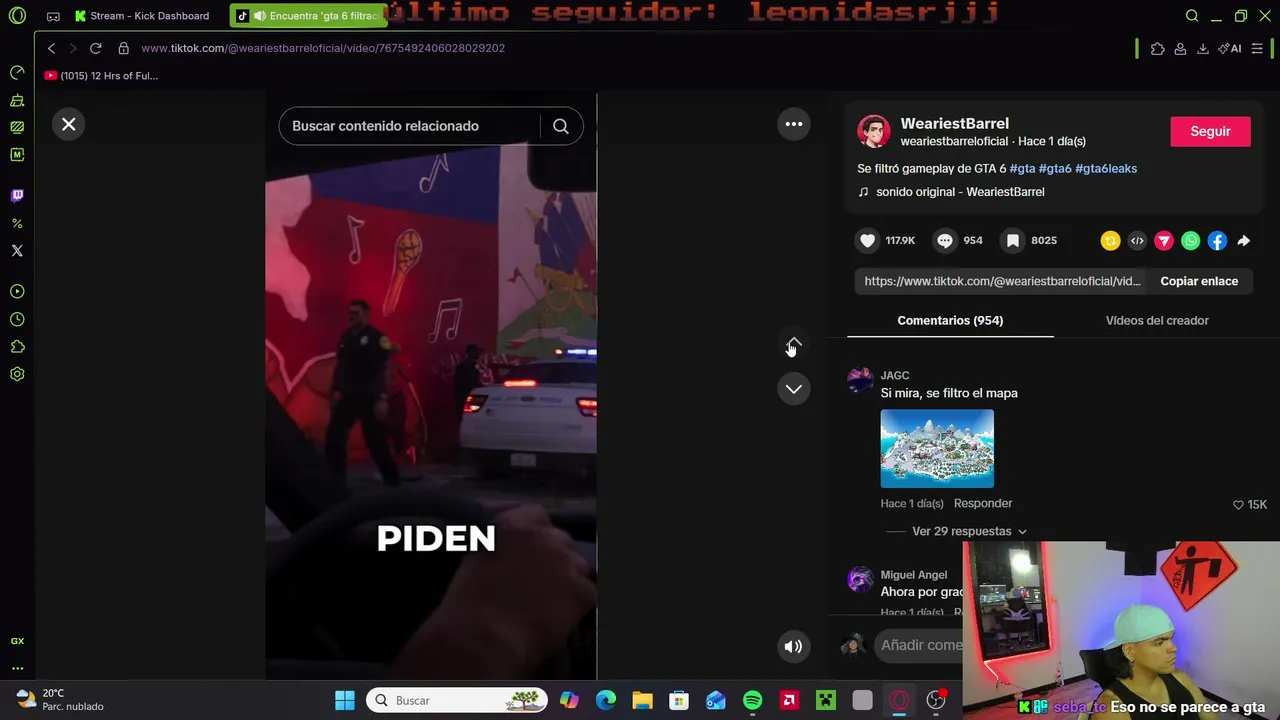Viewport: 1280px width, 720px height.
Task: Open the #gta6 hashtag
Action: point(1055,168)
